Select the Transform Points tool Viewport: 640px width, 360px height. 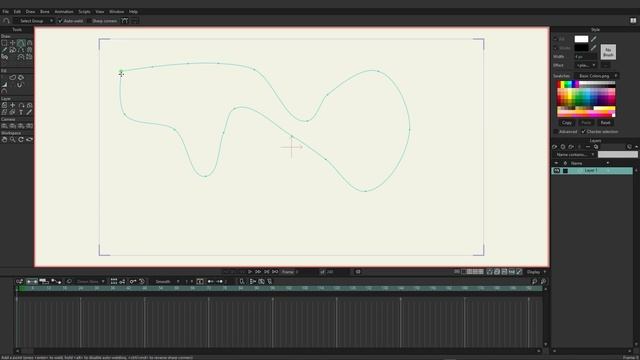point(13,42)
